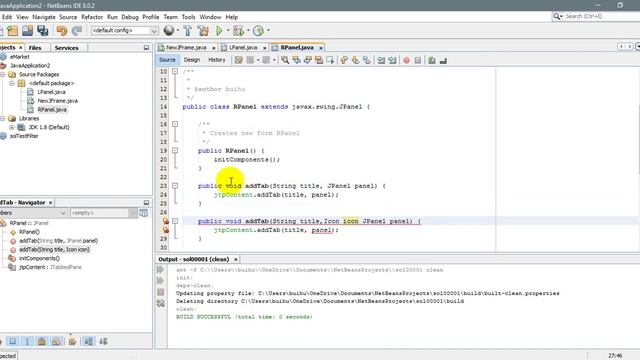Click the Clean and Build Project icon
The width and height of the screenshot is (640, 360).
pos(203,31)
